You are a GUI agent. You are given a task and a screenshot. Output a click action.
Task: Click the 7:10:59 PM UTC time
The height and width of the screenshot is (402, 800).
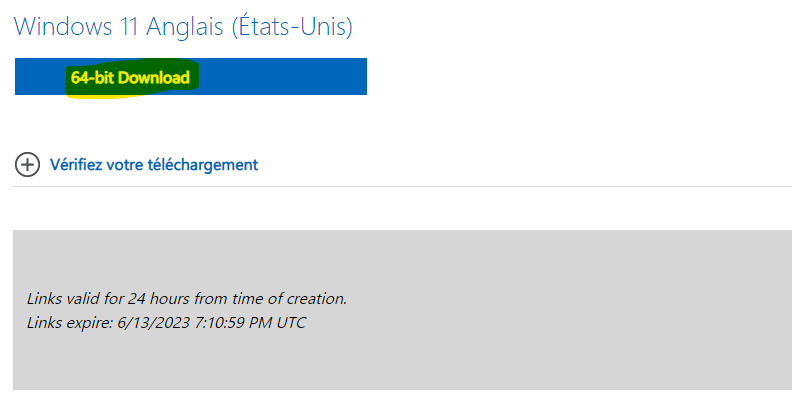click(250, 322)
